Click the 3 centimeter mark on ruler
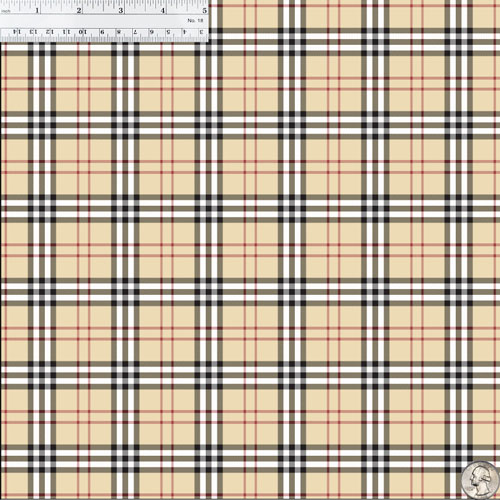Image resolution: width=500 pixels, height=500 pixels. pyautogui.click(x=201, y=32)
